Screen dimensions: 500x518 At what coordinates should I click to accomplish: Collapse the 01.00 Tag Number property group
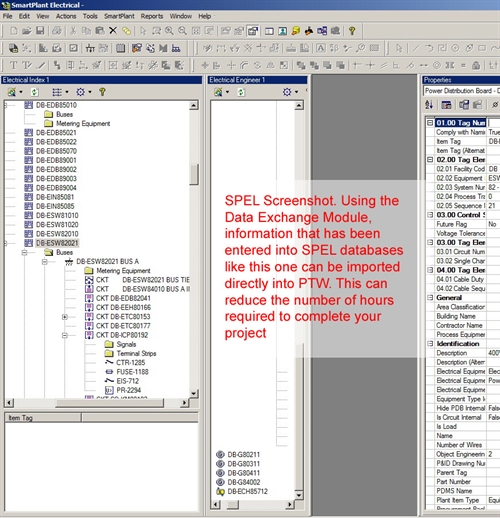coord(430,123)
